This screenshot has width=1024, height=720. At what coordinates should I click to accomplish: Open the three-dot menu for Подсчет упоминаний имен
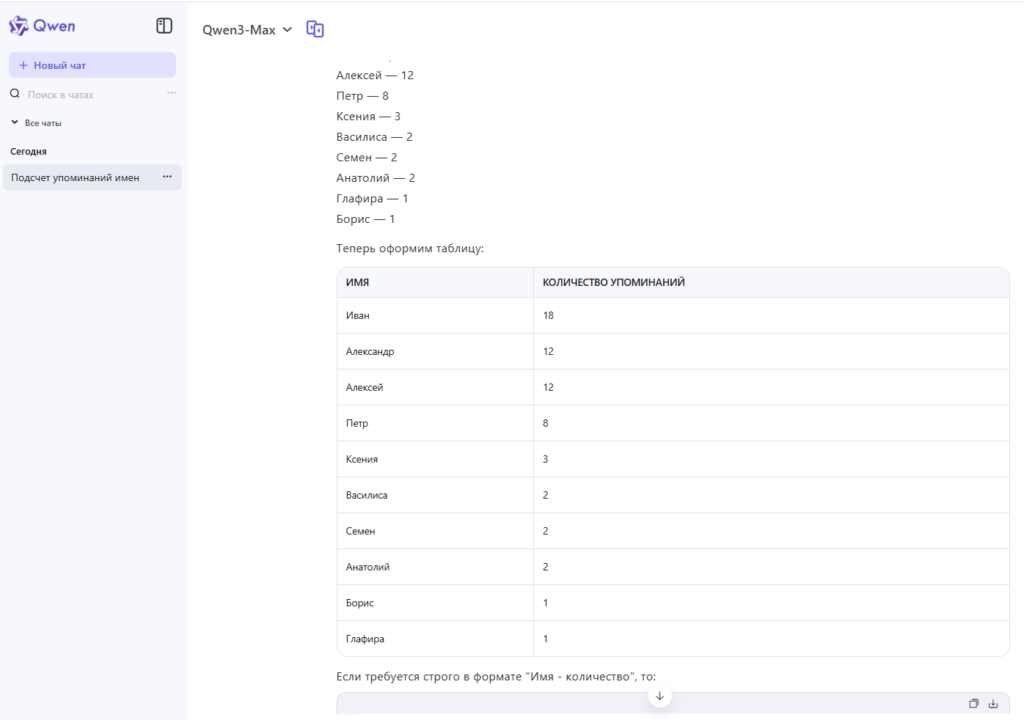[167, 178]
